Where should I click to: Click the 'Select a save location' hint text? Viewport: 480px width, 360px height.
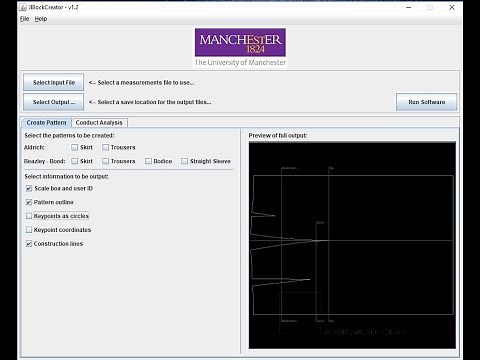tap(150, 102)
